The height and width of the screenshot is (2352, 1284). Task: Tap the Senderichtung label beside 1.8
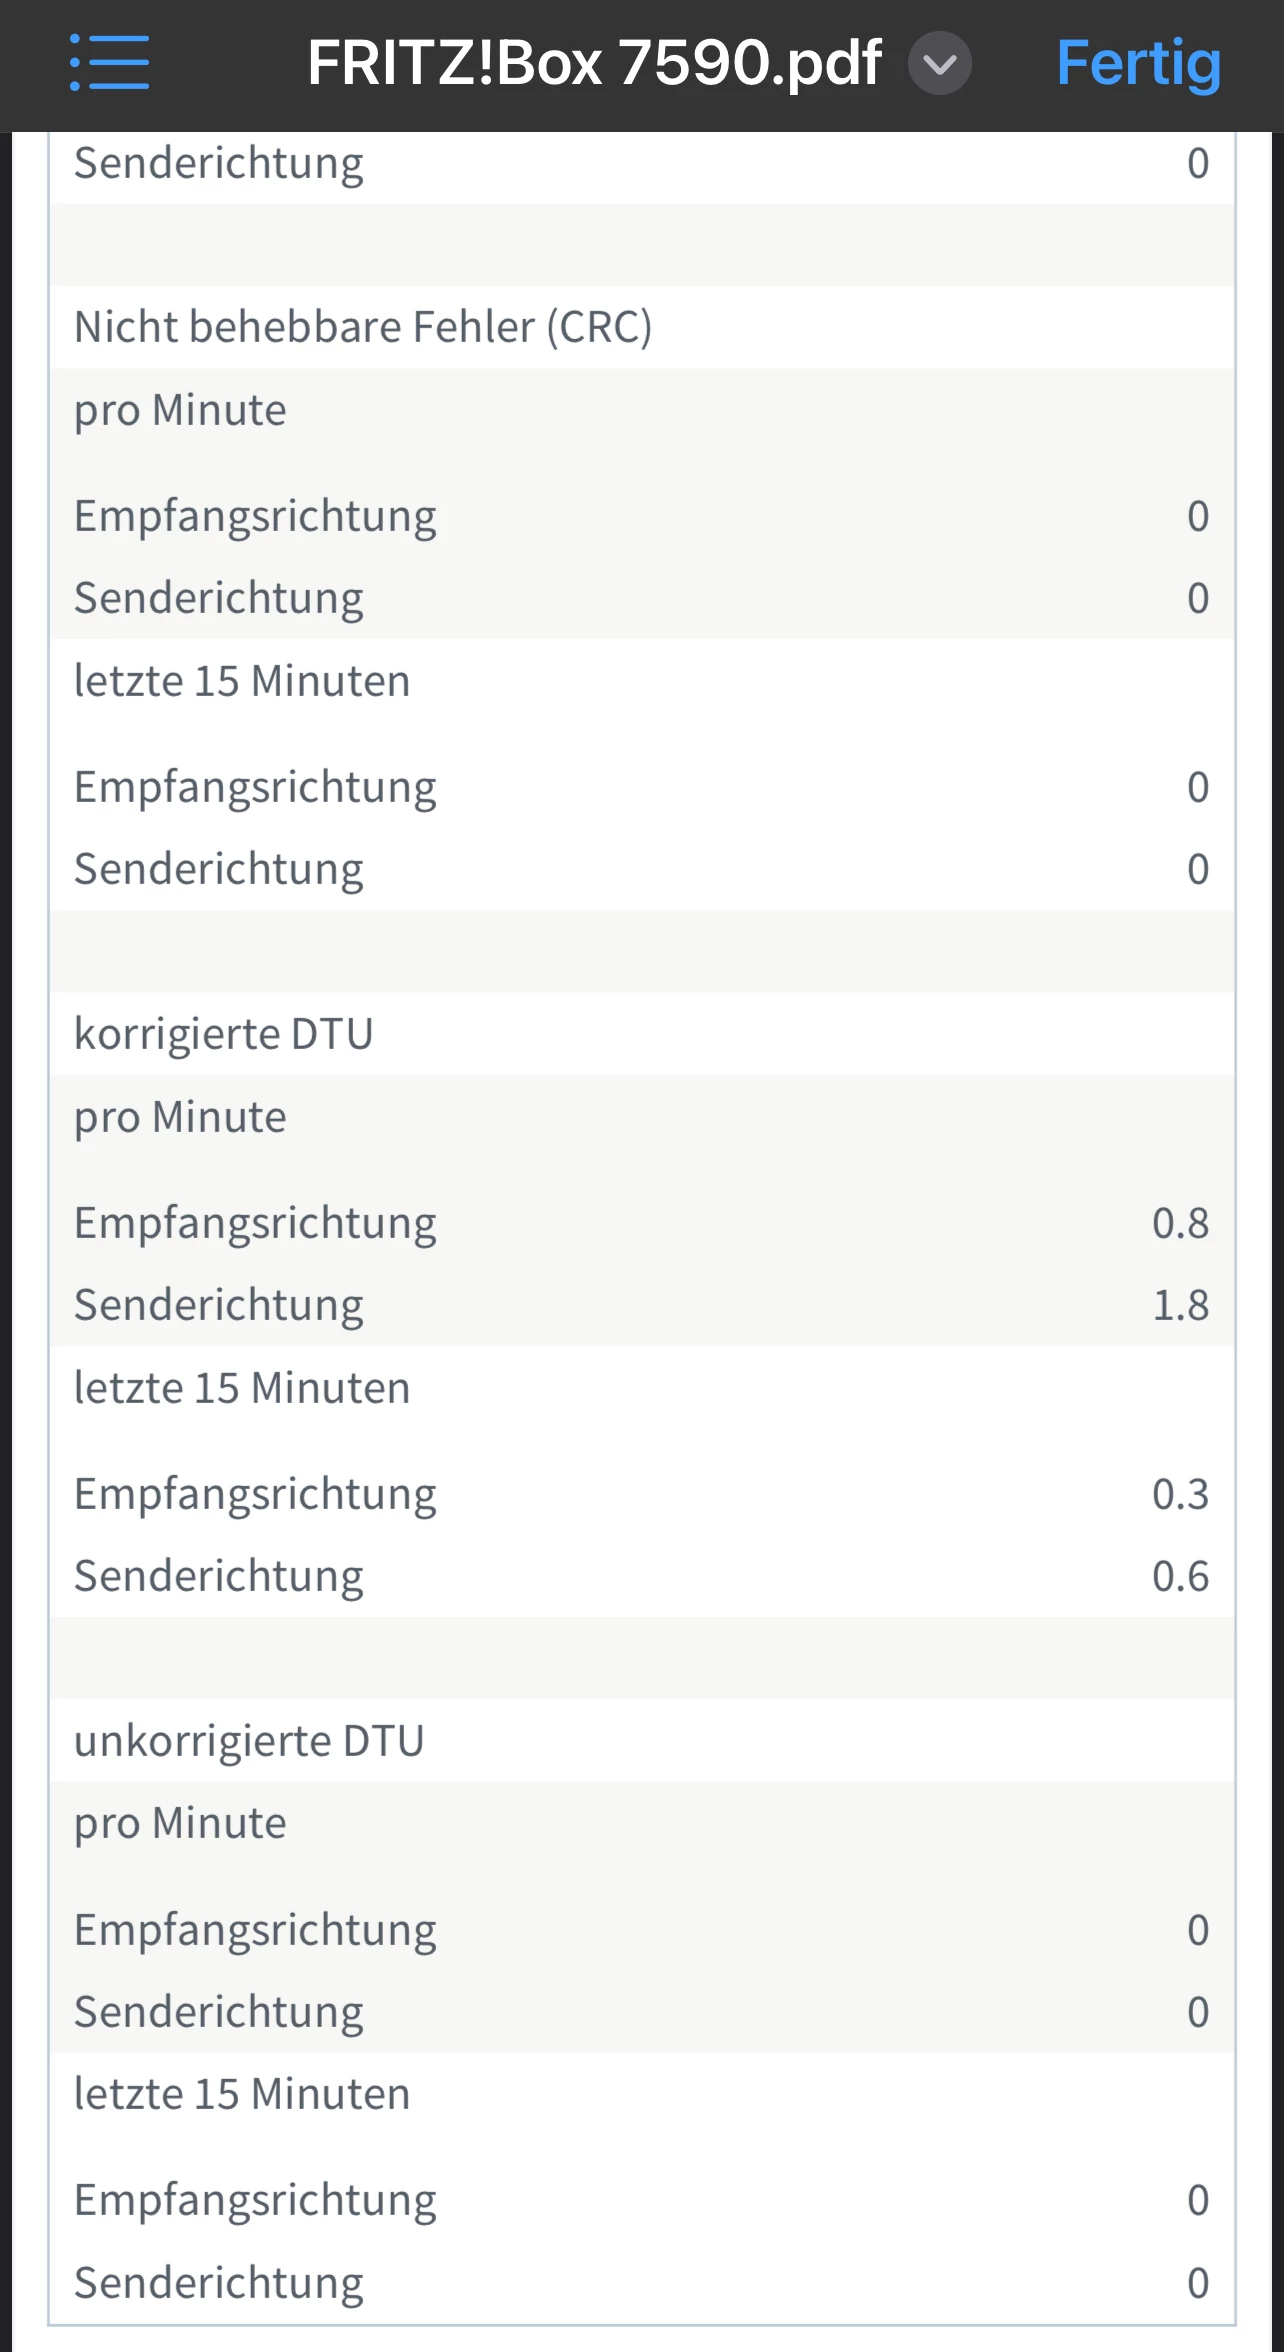218,1305
